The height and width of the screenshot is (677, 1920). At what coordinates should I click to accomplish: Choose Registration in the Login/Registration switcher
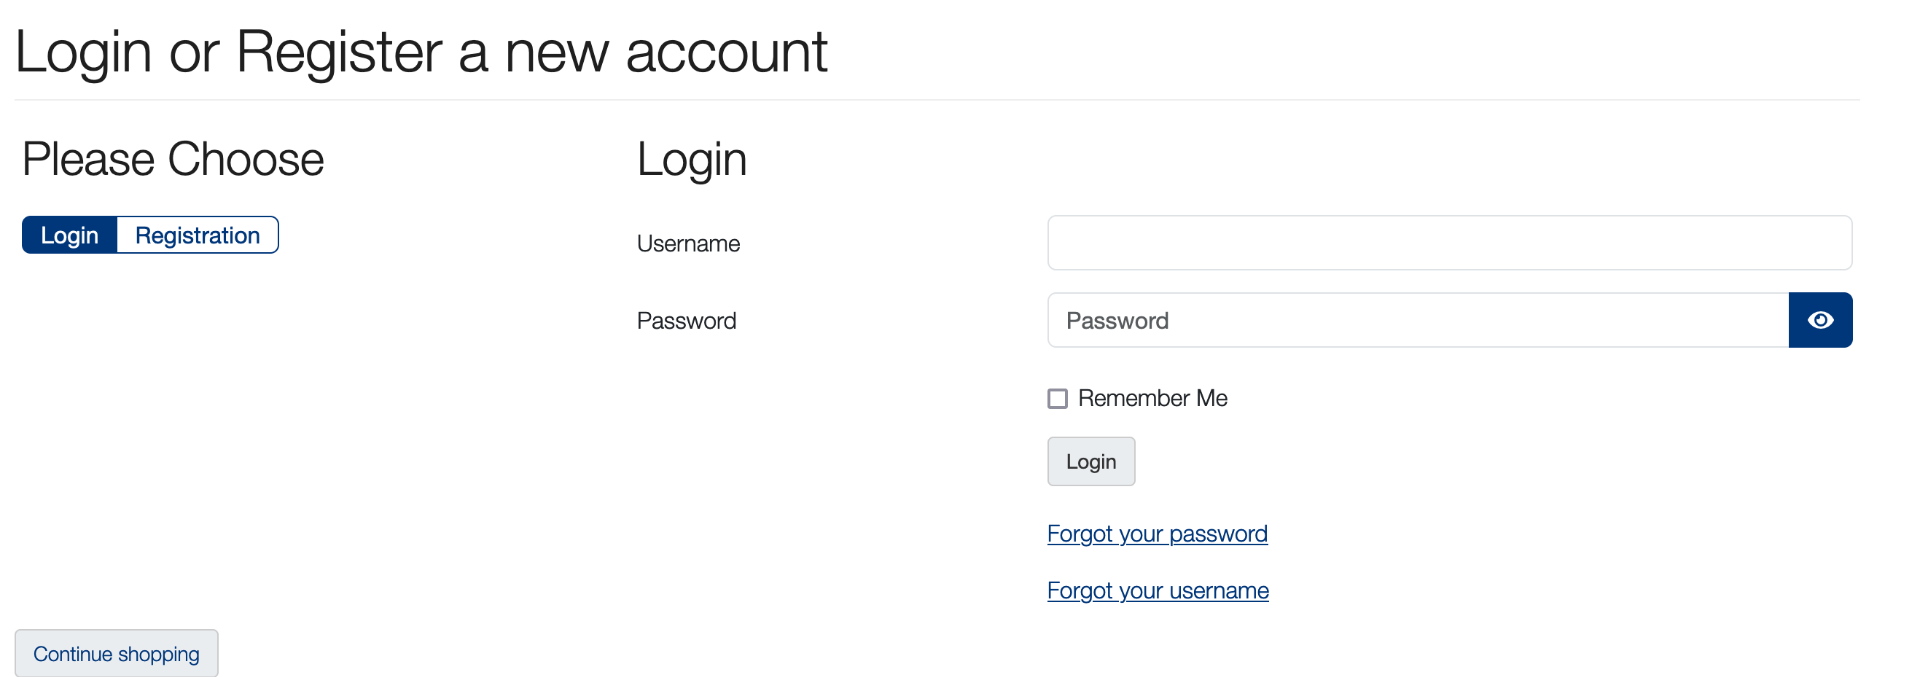197,235
